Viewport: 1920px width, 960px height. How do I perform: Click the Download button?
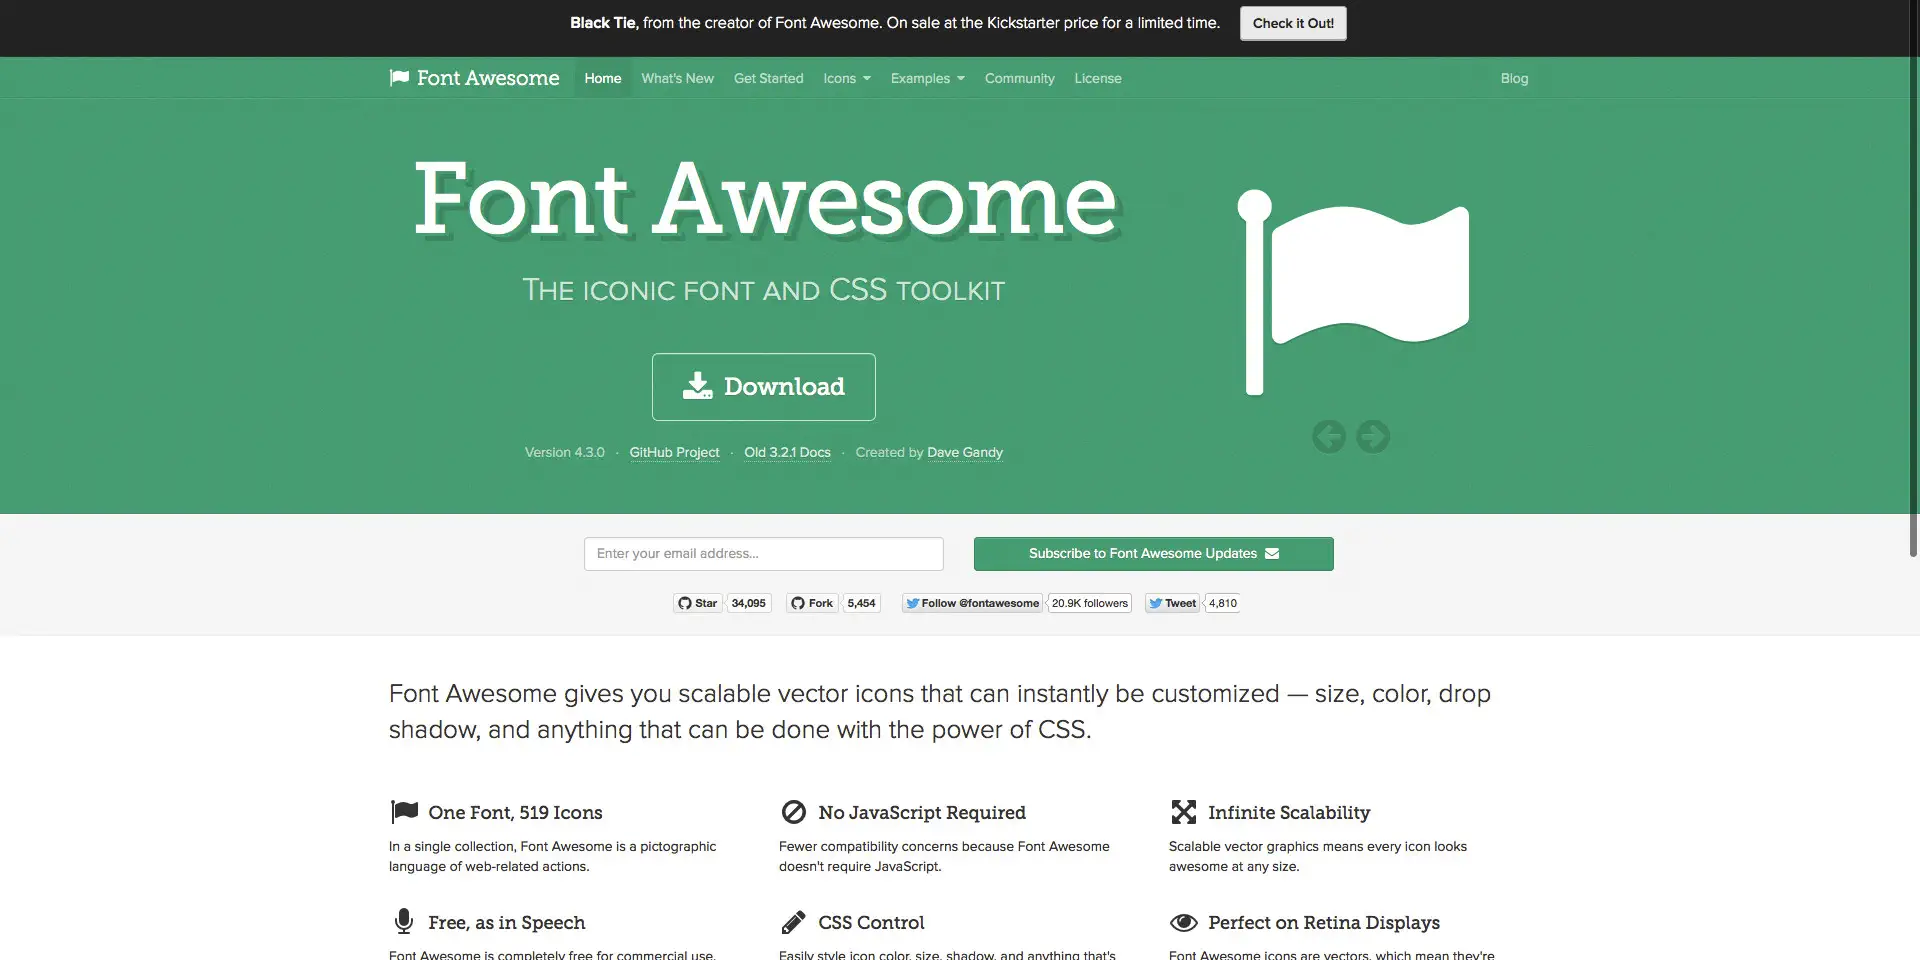[764, 387]
